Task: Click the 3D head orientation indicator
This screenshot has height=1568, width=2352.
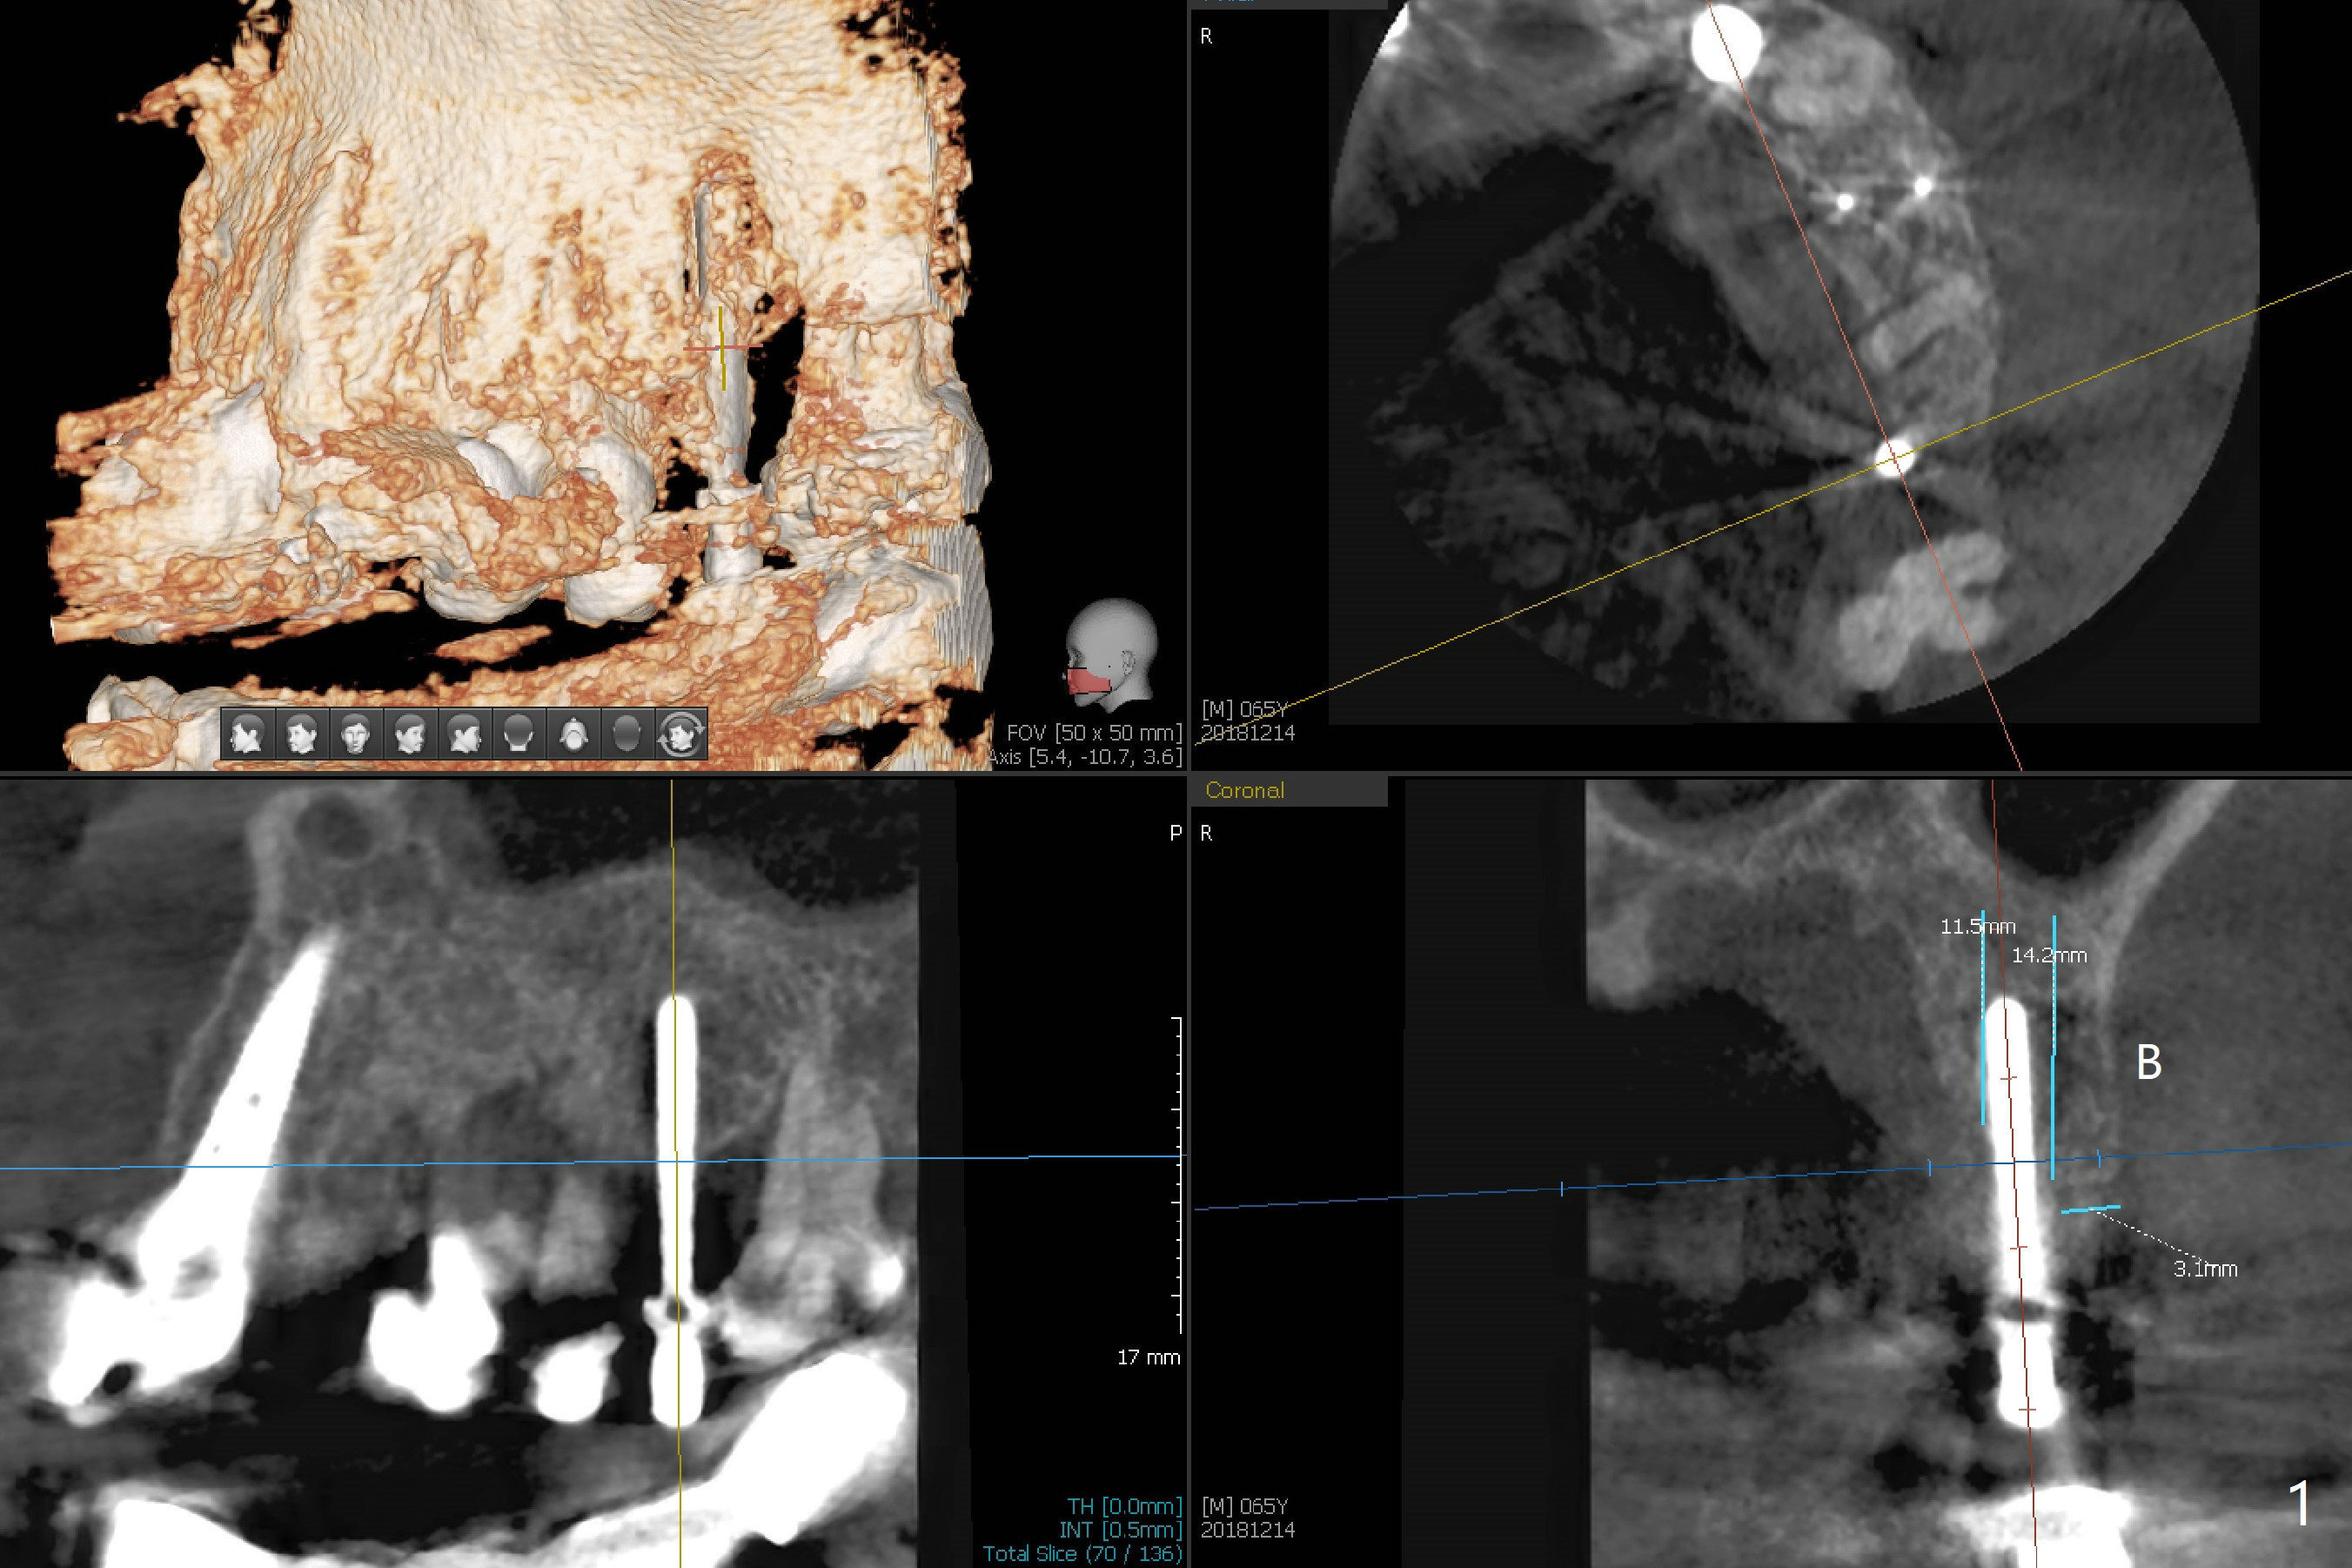Action: 1111,656
